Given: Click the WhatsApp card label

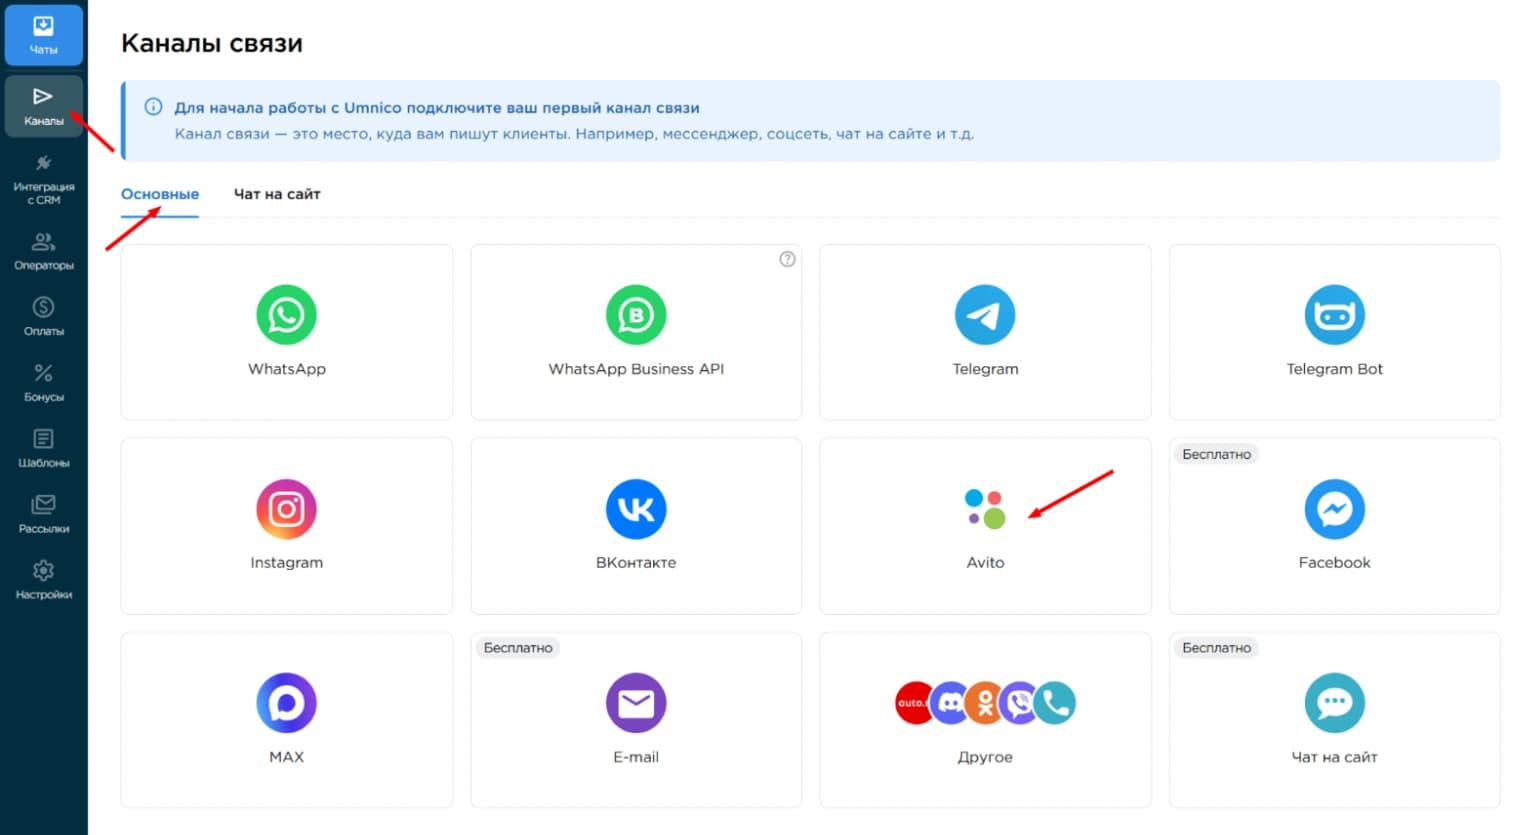Looking at the screenshot, I should (287, 369).
